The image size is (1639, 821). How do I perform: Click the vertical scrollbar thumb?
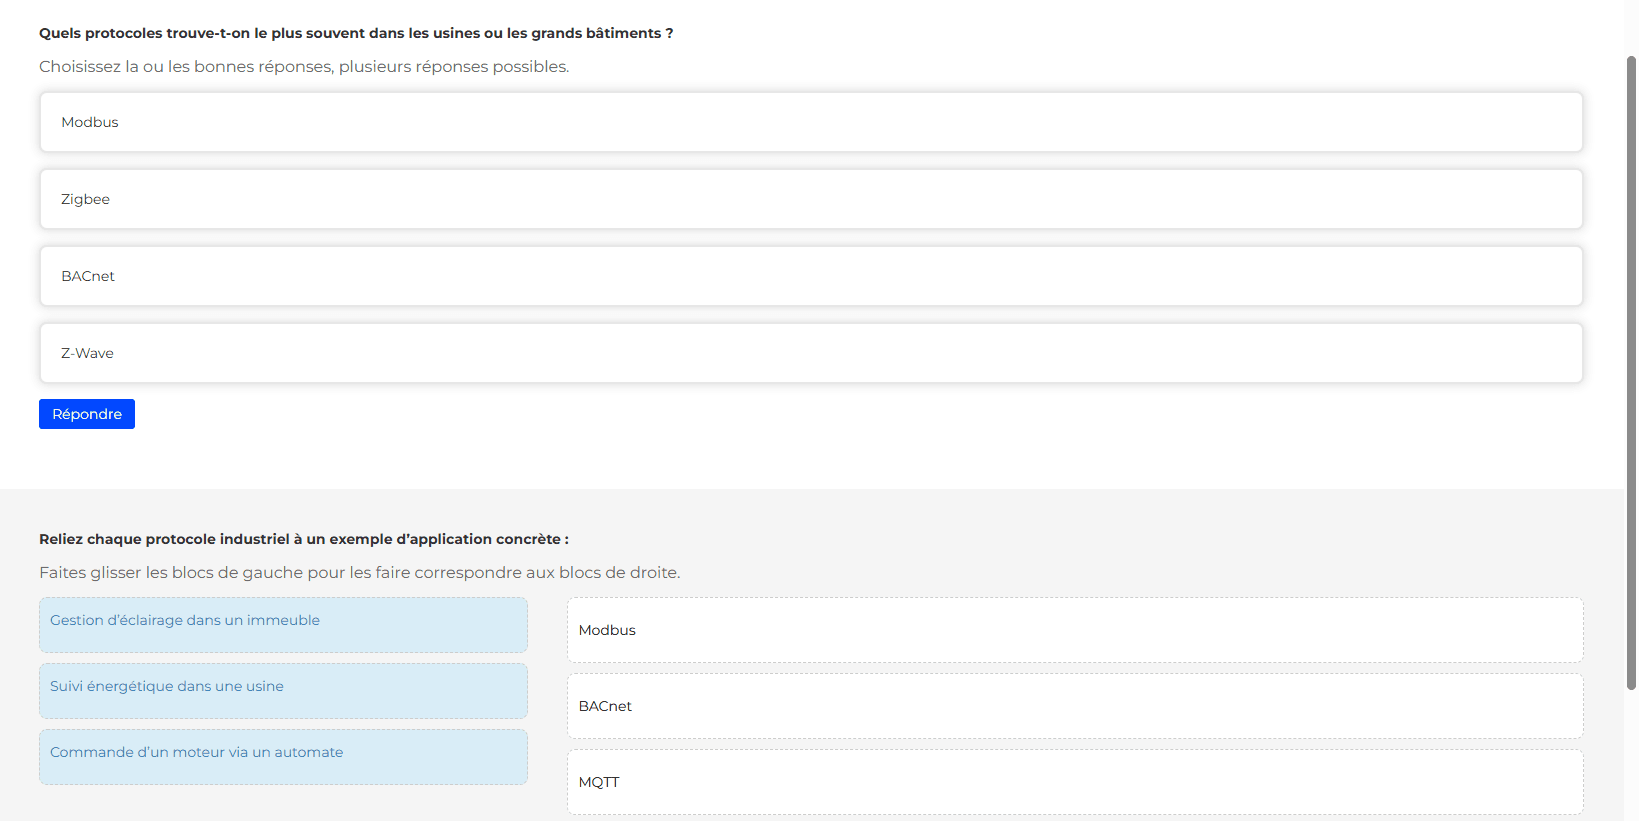[x=1631, y=370]
